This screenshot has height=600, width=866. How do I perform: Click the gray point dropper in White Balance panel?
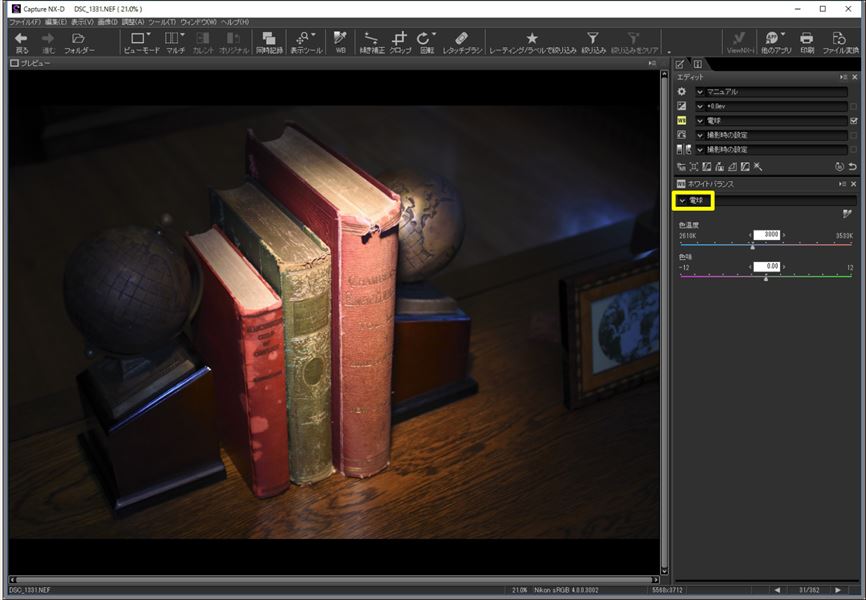[847, 214]
